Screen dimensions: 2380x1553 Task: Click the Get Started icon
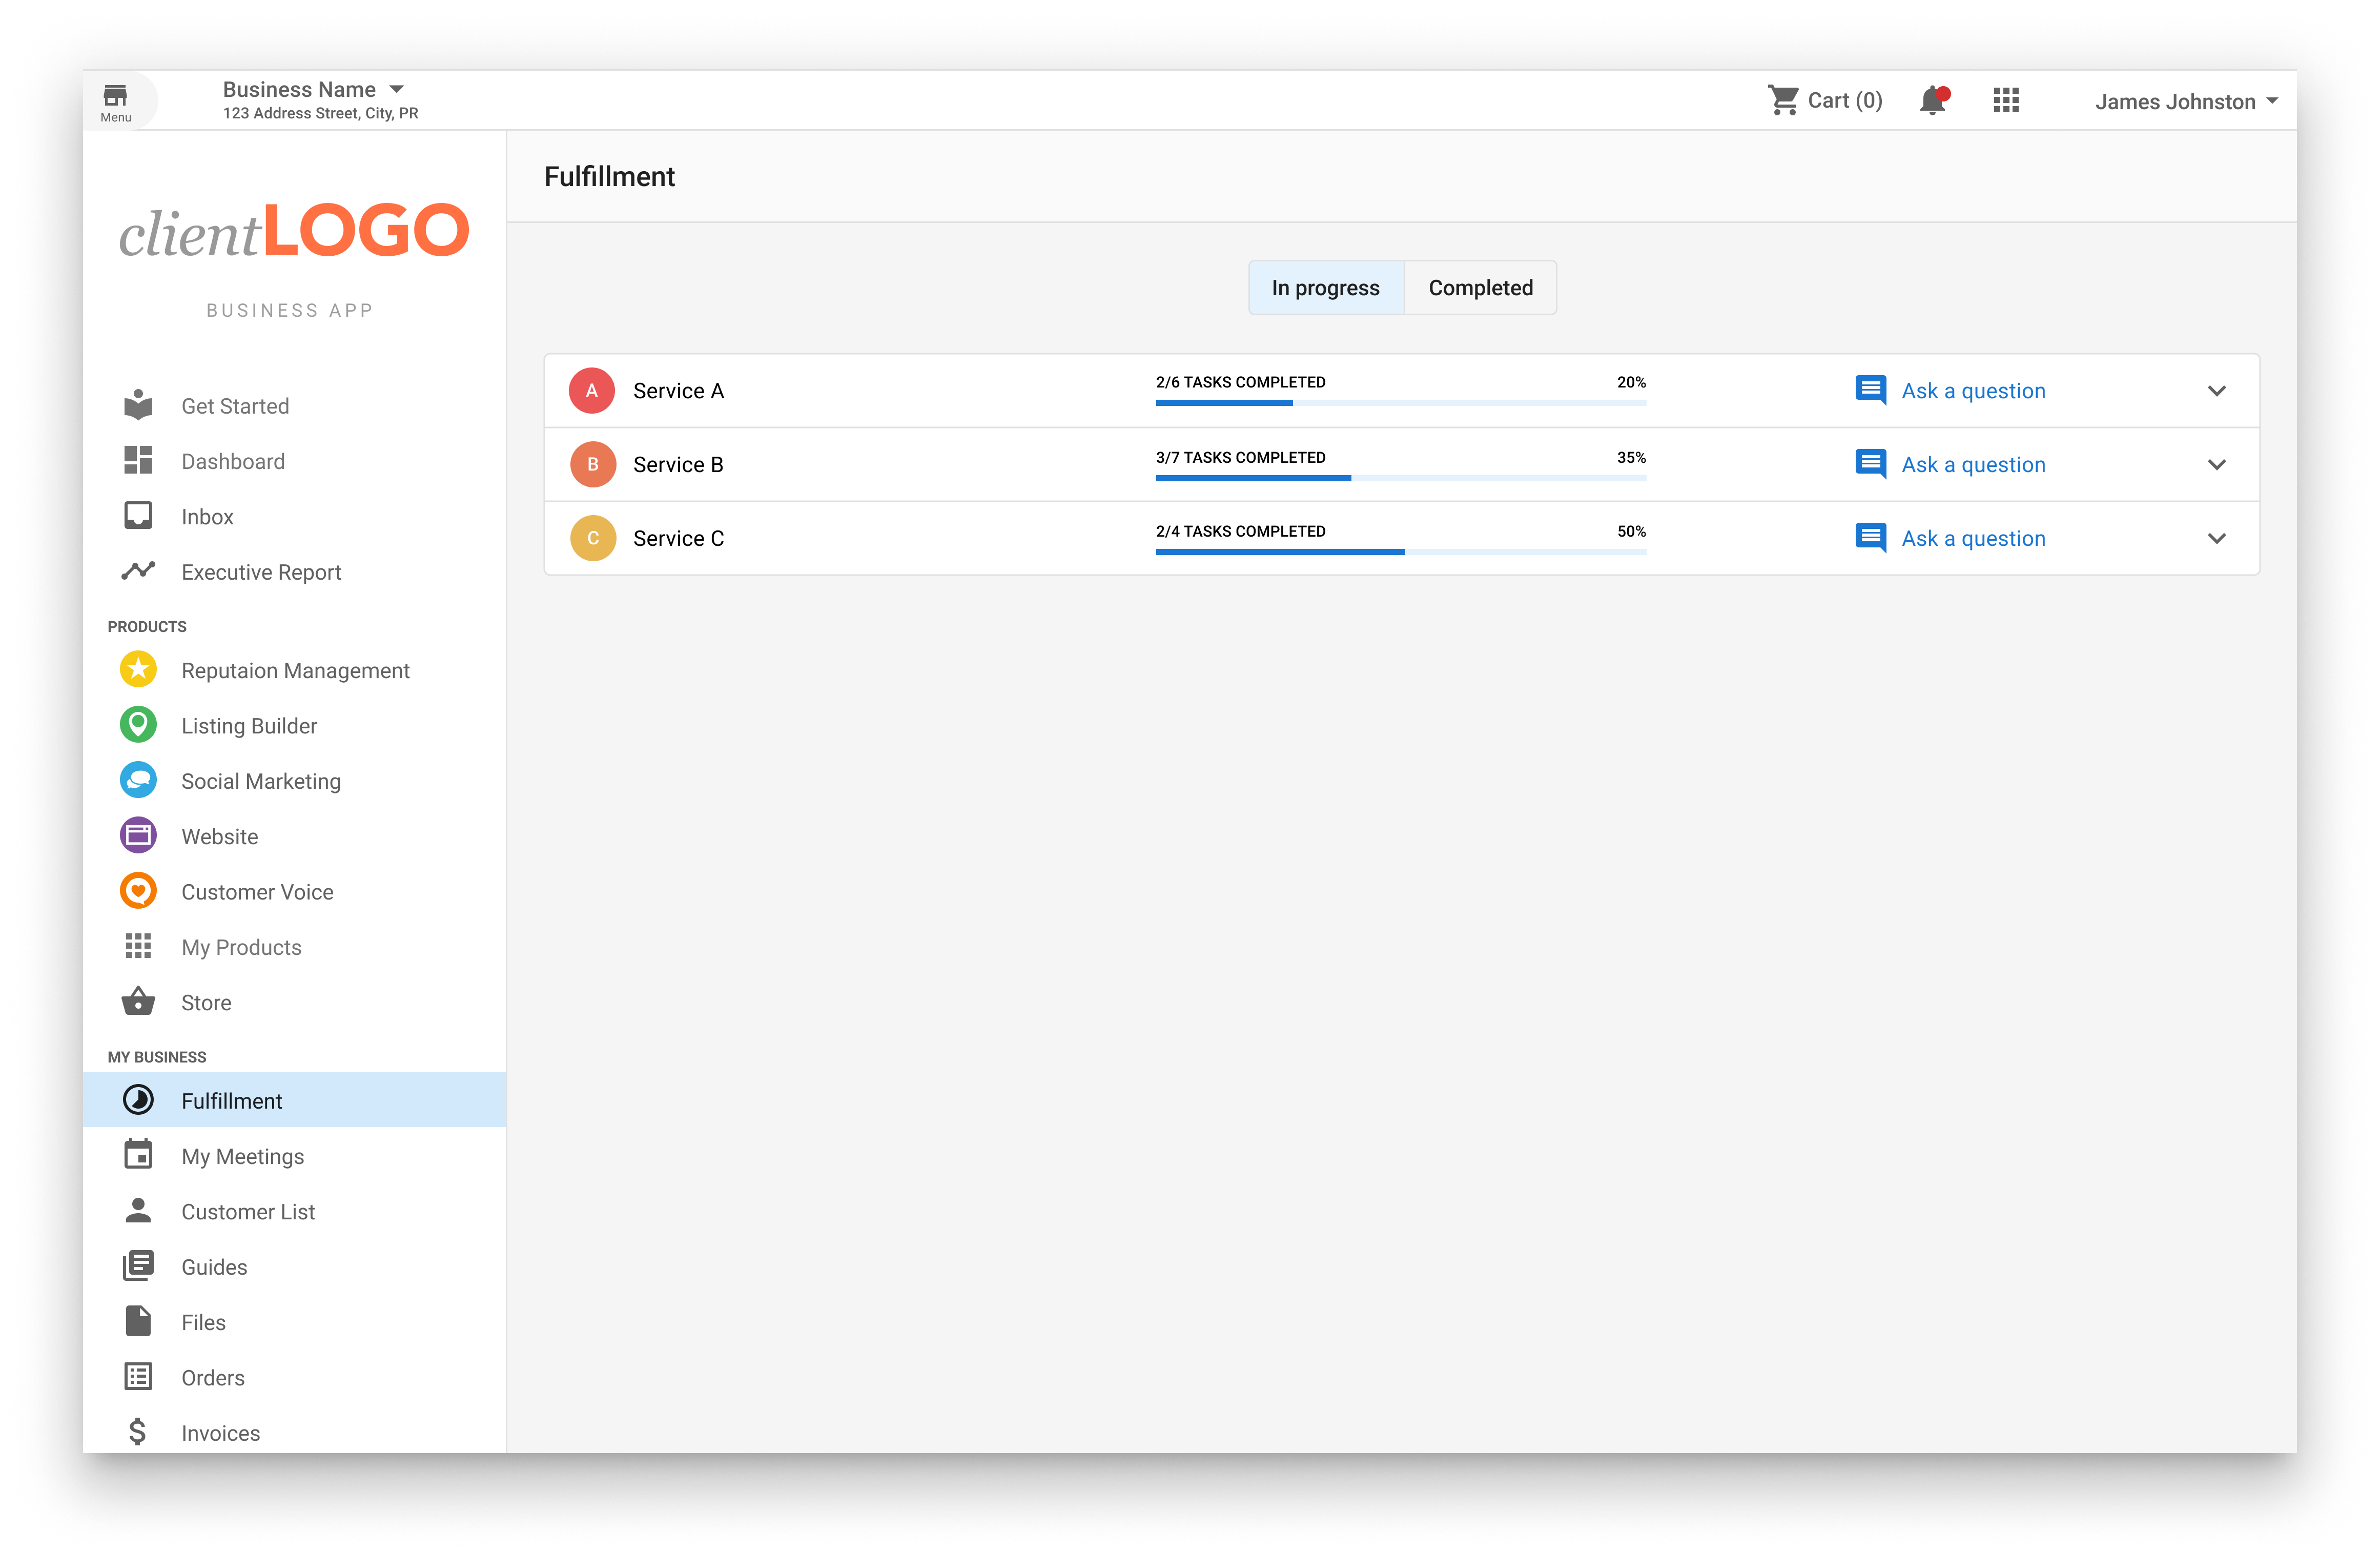138,405
